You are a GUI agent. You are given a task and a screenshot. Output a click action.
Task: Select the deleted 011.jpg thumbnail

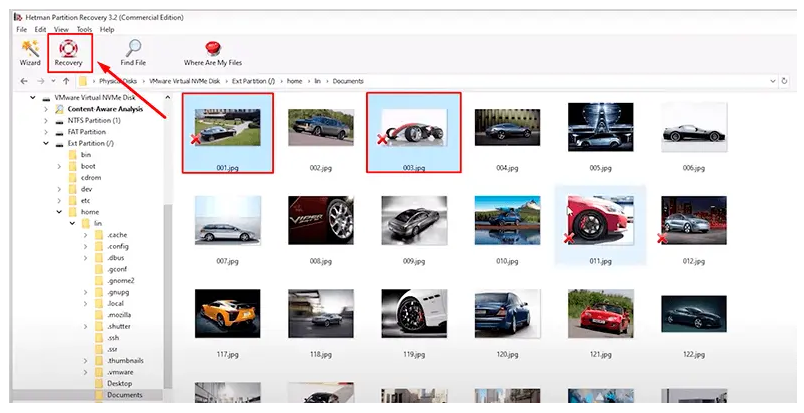[x=600, y=220]
